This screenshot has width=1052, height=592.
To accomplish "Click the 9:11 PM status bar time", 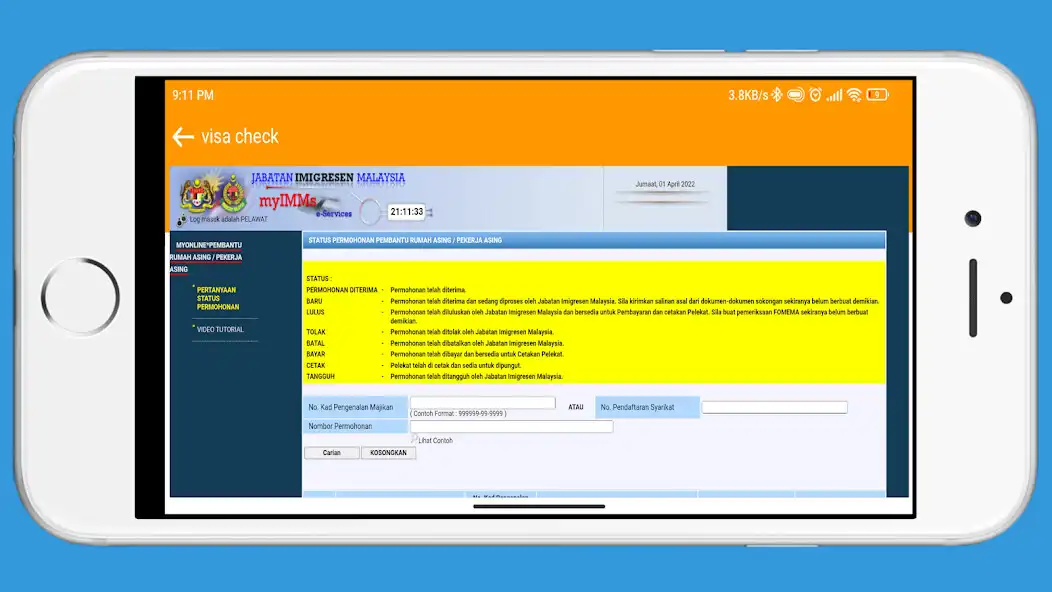I will (193, 95).
